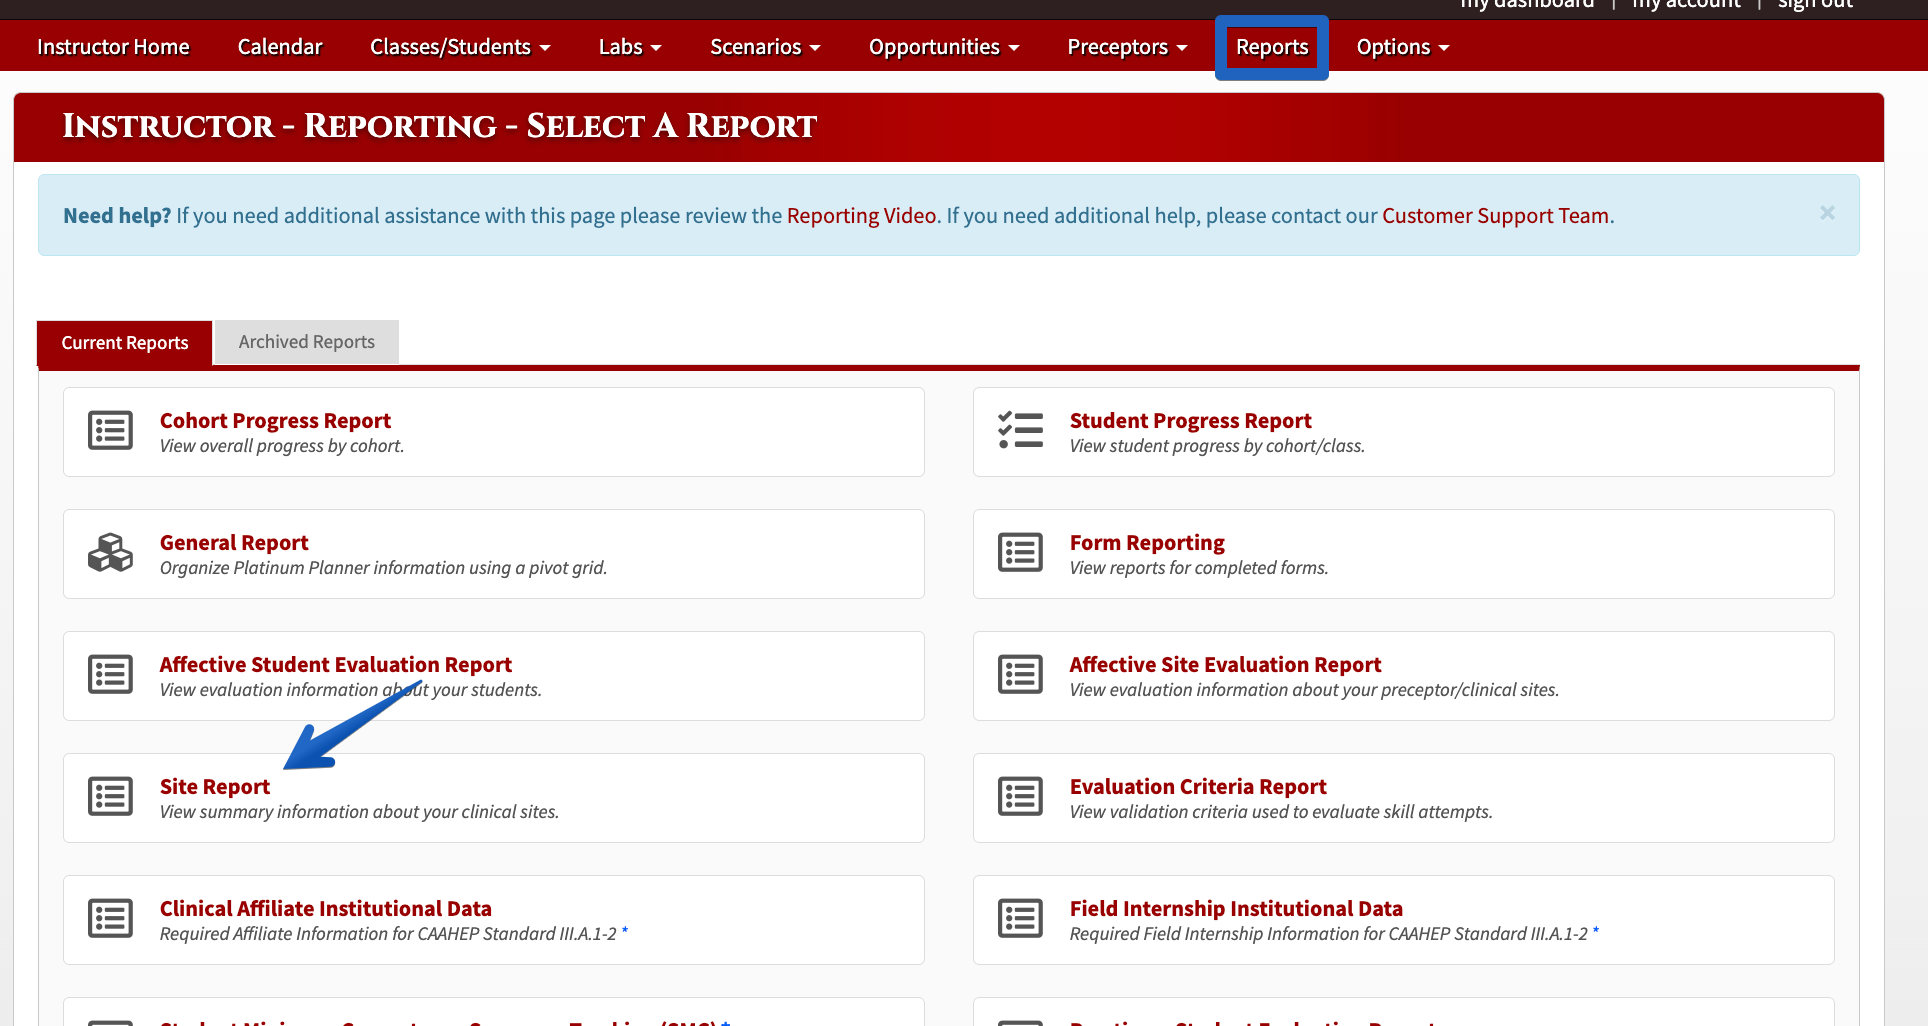The image size is (1928, 1026).
Task: Open the General Report
Action: point(234,543)
